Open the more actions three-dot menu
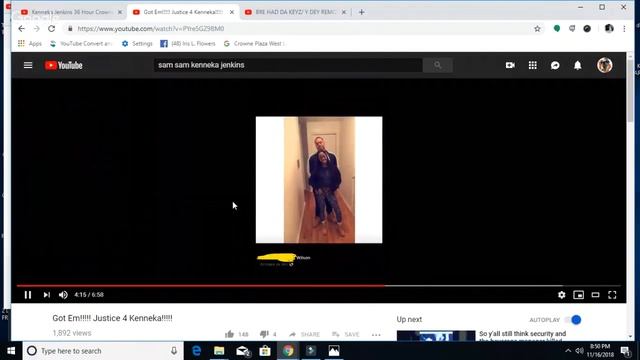Image resolution: width=640 pixels, height=360 pixels. (376, 335)
